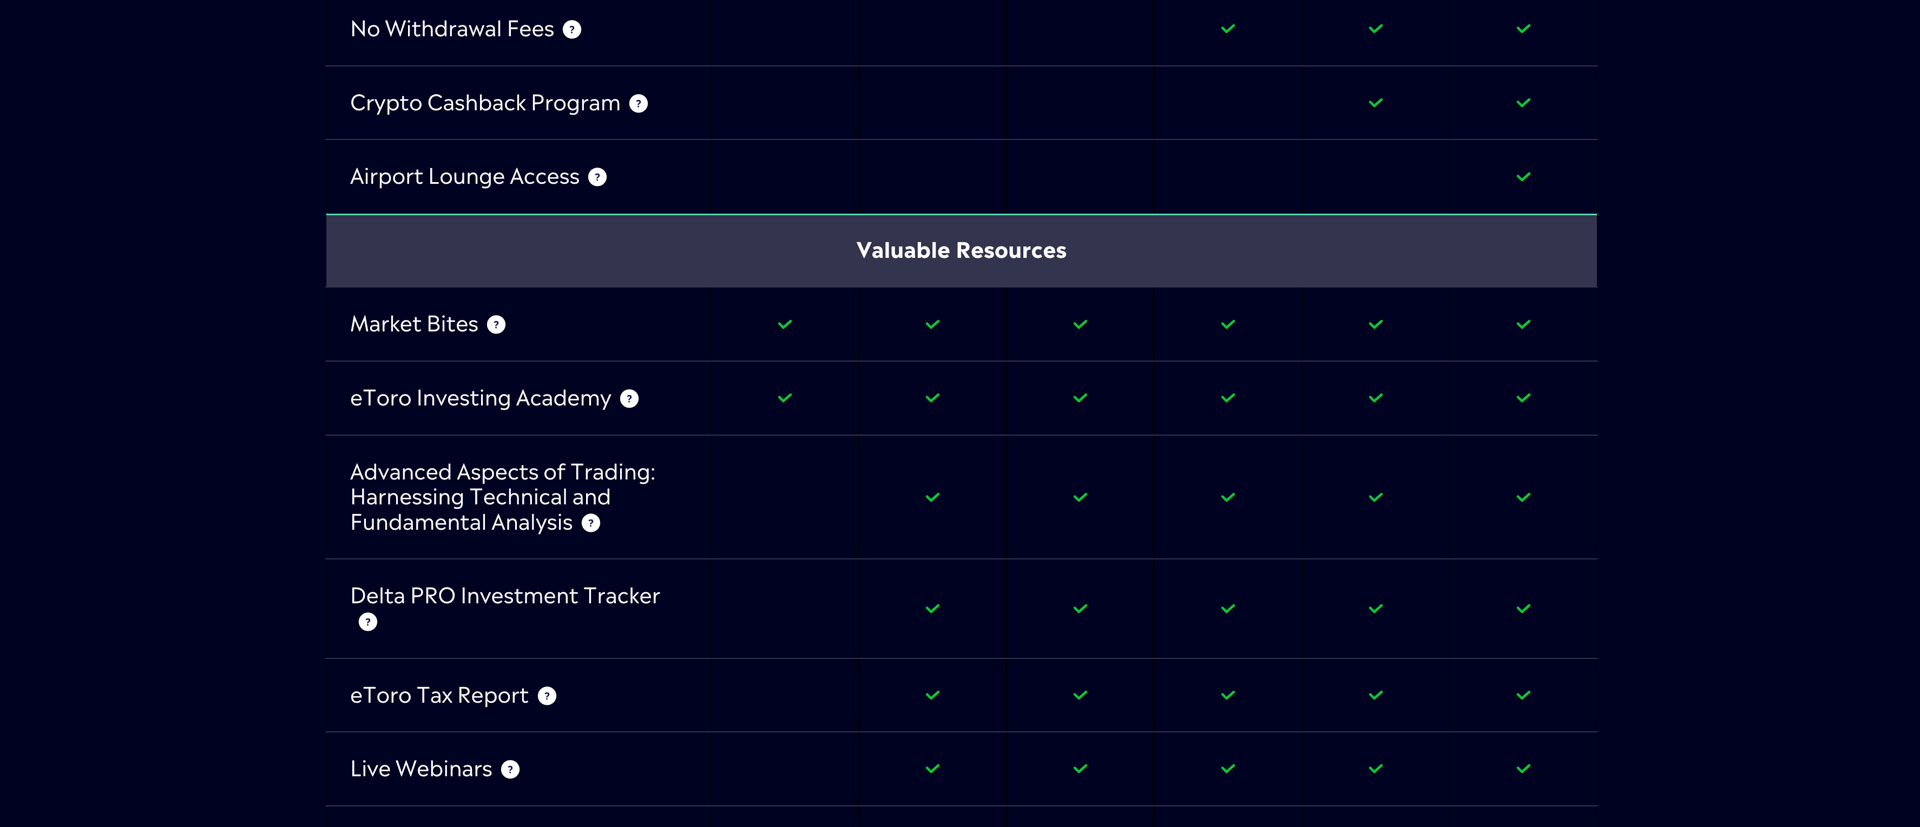The width and height of the screenshot is (1920, 827).
Task: Click the help icon under Delta PRO Investment Tracker
Action: pos(368,622)
